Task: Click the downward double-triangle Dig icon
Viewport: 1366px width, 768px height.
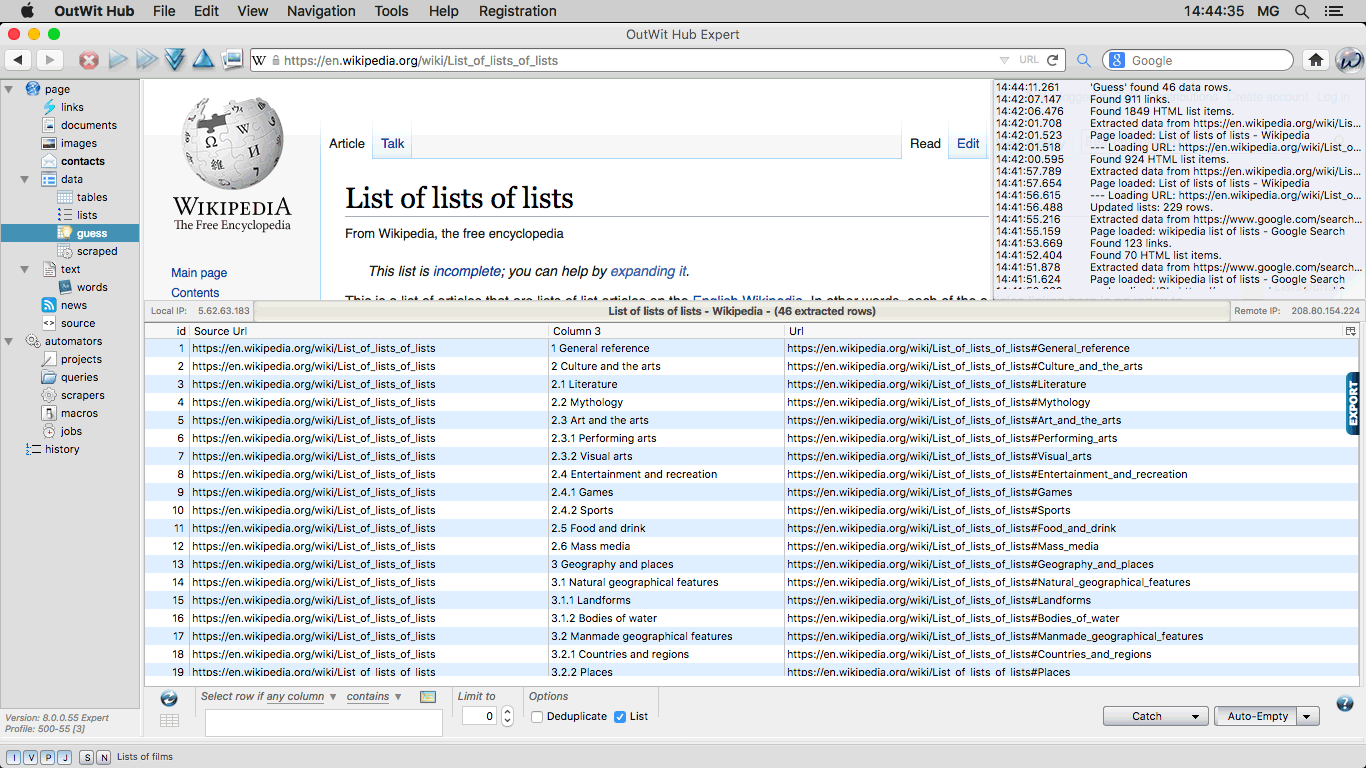Action: point(175,60)
